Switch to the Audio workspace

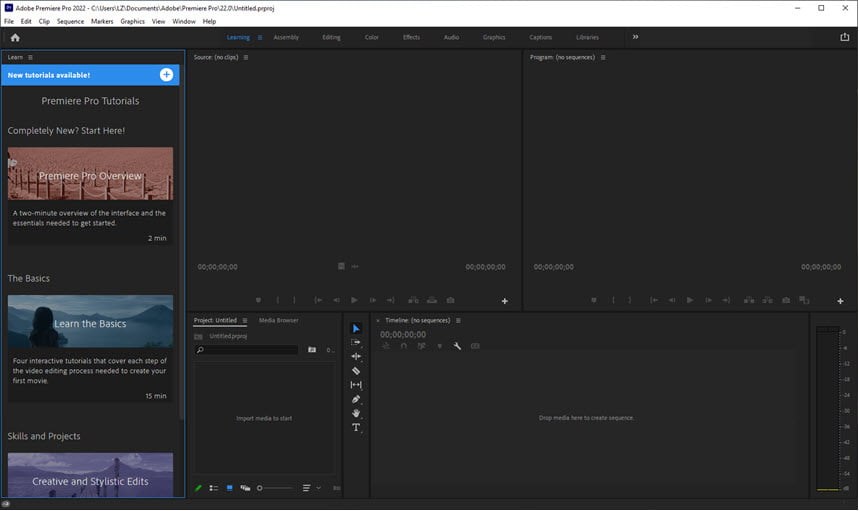click(x=451, y=37)
